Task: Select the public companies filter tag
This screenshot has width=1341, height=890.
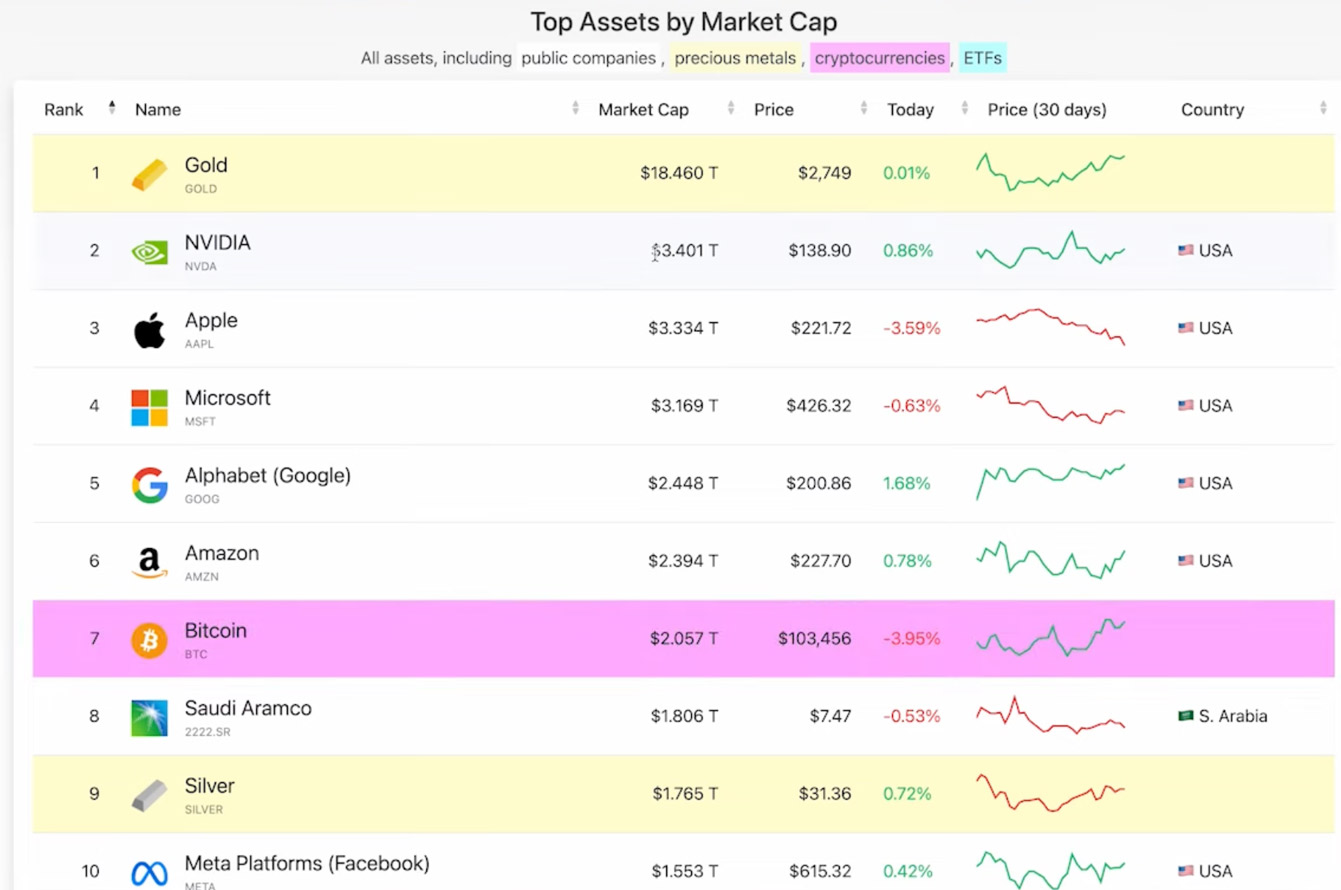Action: (587, 58)
